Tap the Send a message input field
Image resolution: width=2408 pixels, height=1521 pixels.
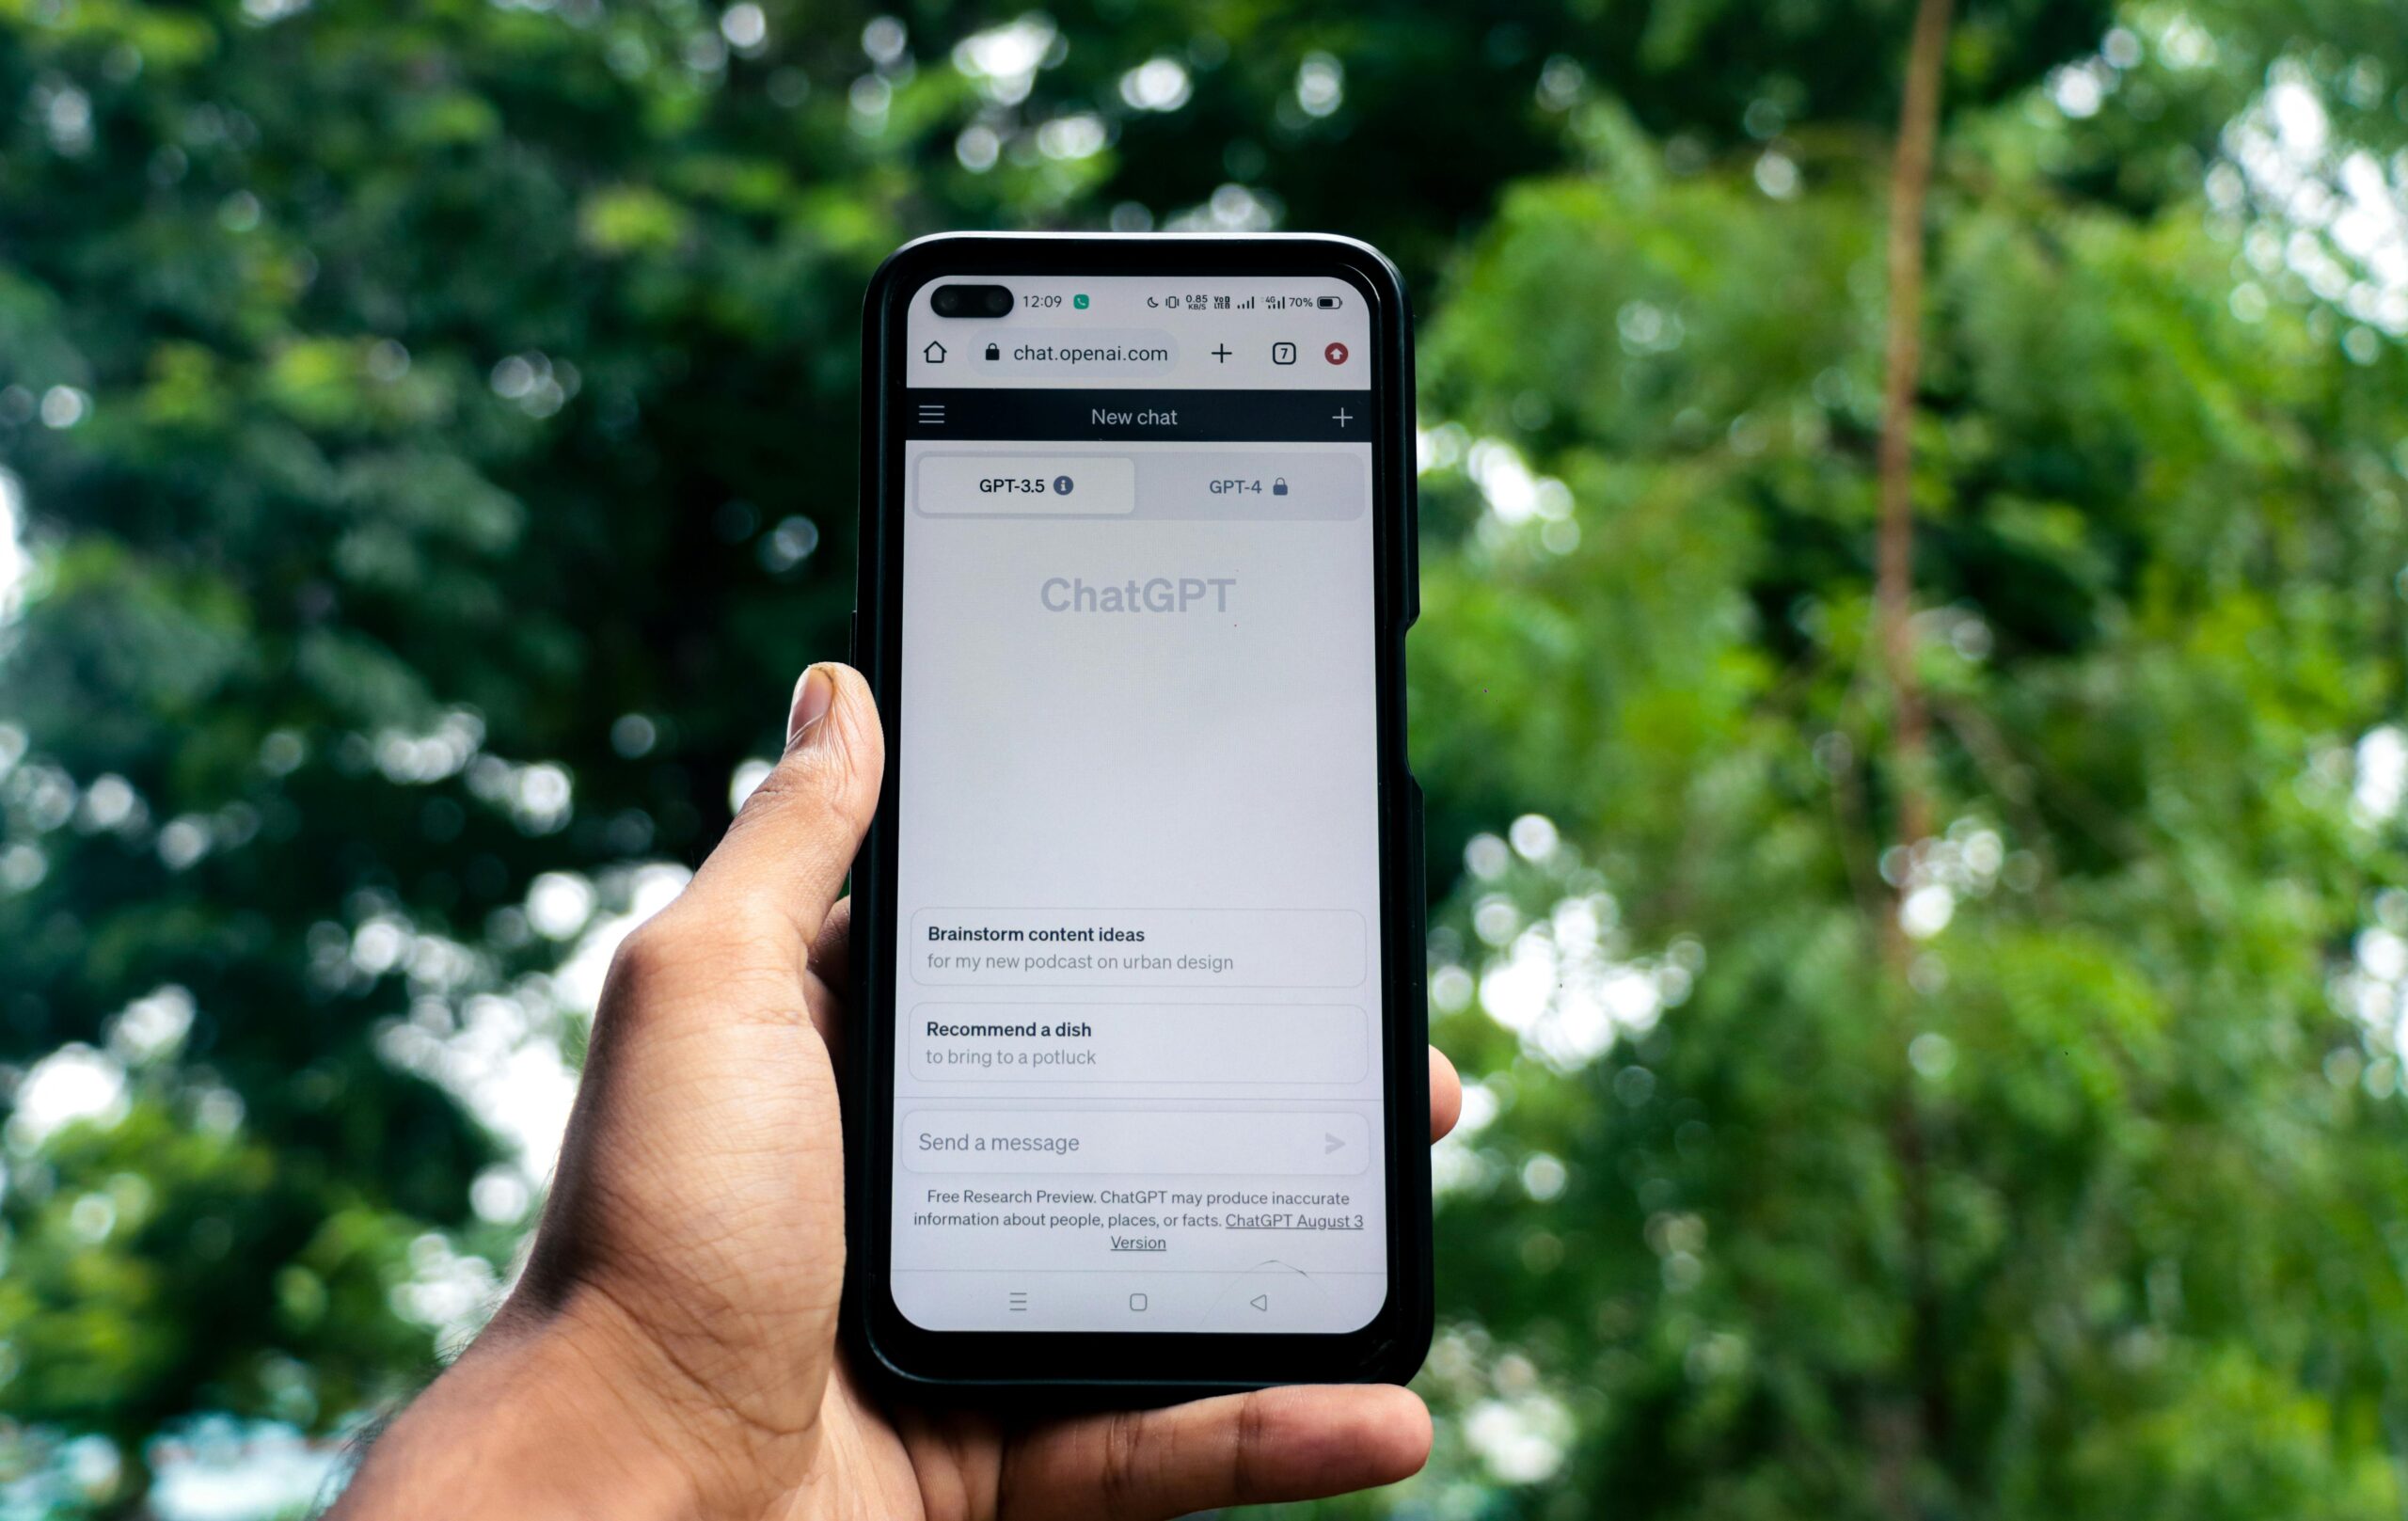point(1133,1141)
